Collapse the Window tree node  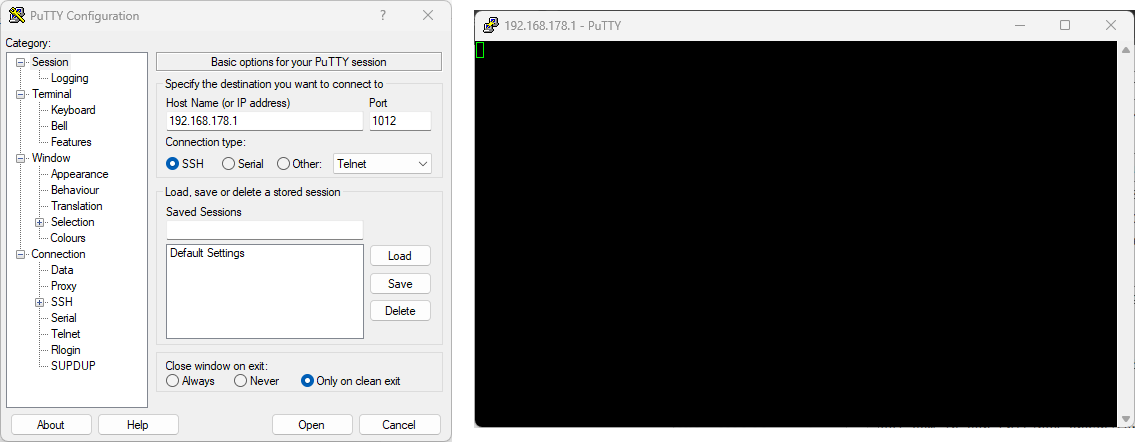coord(20,159)
